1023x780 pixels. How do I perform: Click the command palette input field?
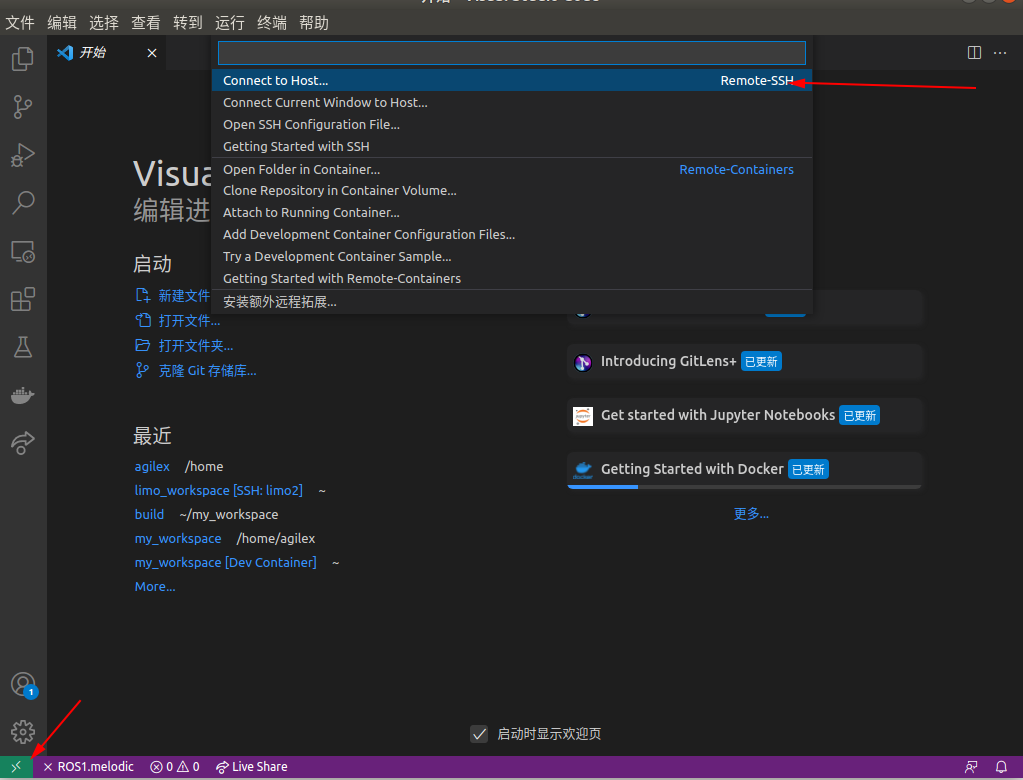[x=510, y=52]
